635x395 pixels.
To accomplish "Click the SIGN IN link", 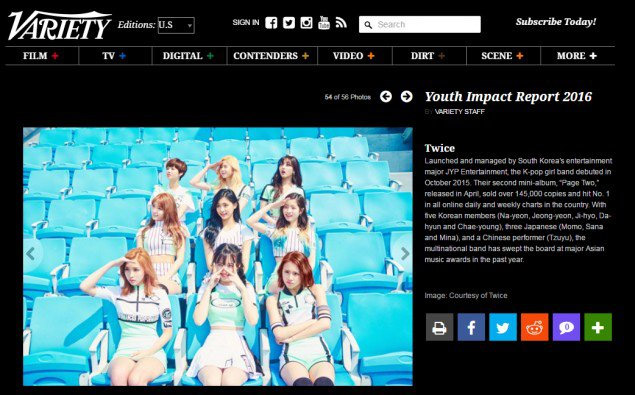I will (246, 23).
